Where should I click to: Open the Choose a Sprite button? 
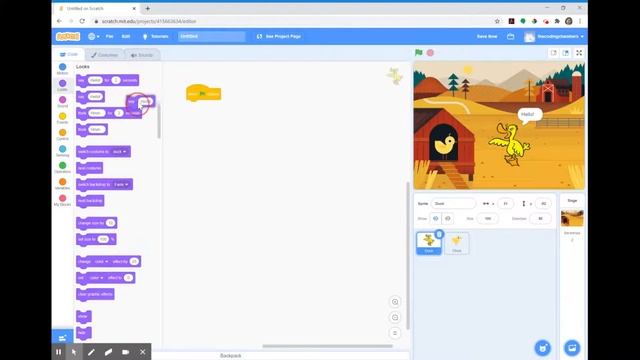543,348
